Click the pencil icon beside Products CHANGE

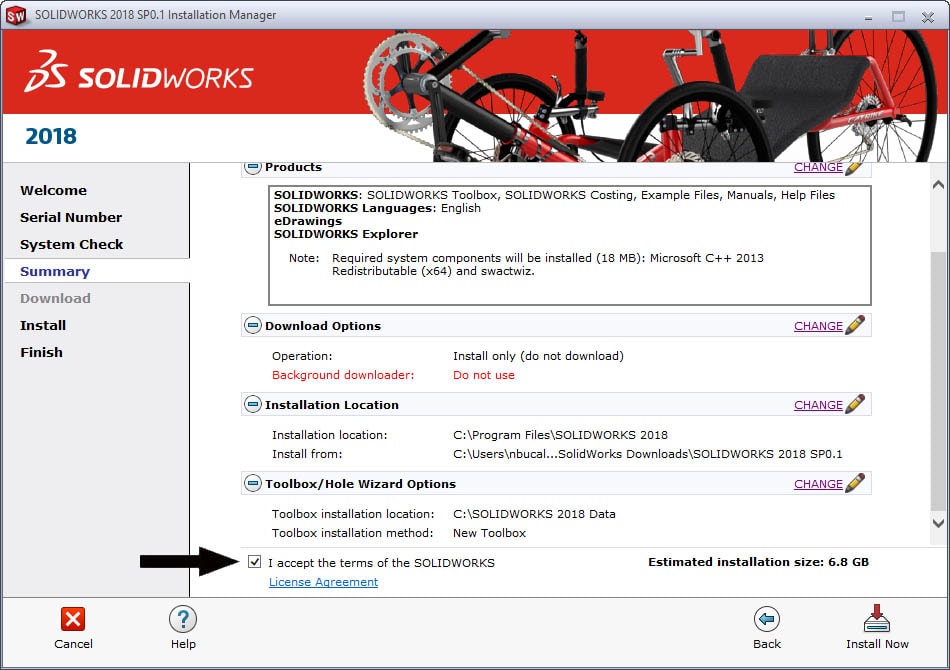tap(854, 168)
